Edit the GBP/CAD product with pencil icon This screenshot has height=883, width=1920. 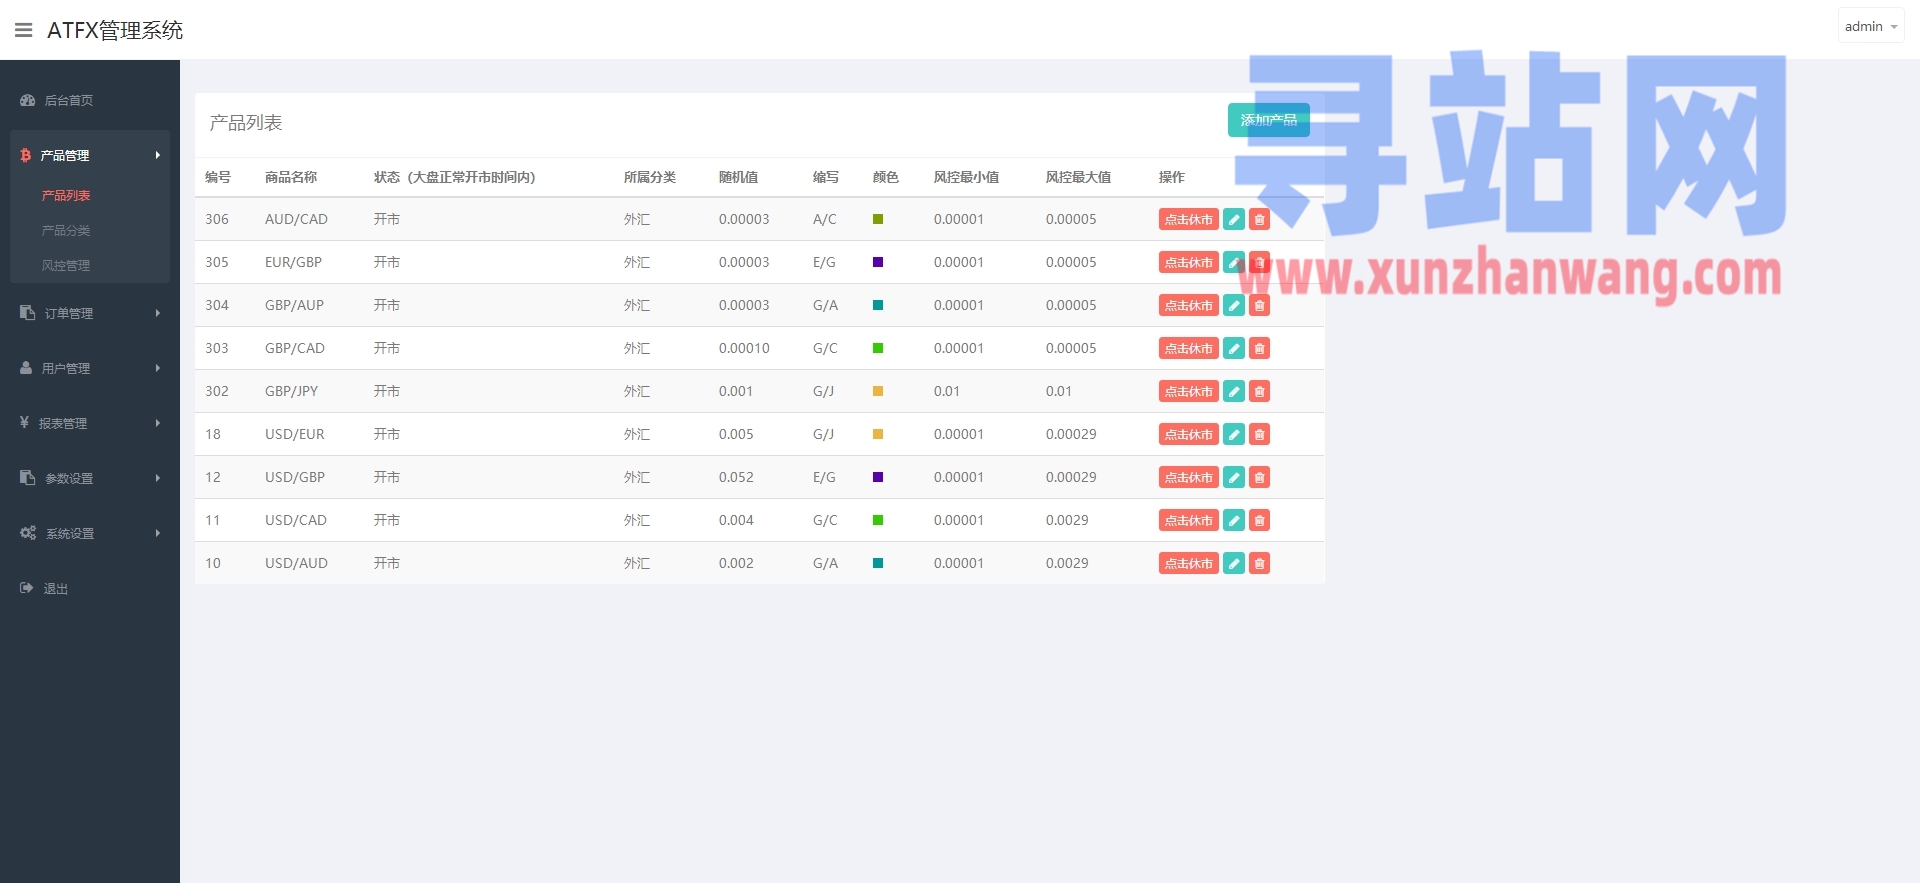[1234, 348]
